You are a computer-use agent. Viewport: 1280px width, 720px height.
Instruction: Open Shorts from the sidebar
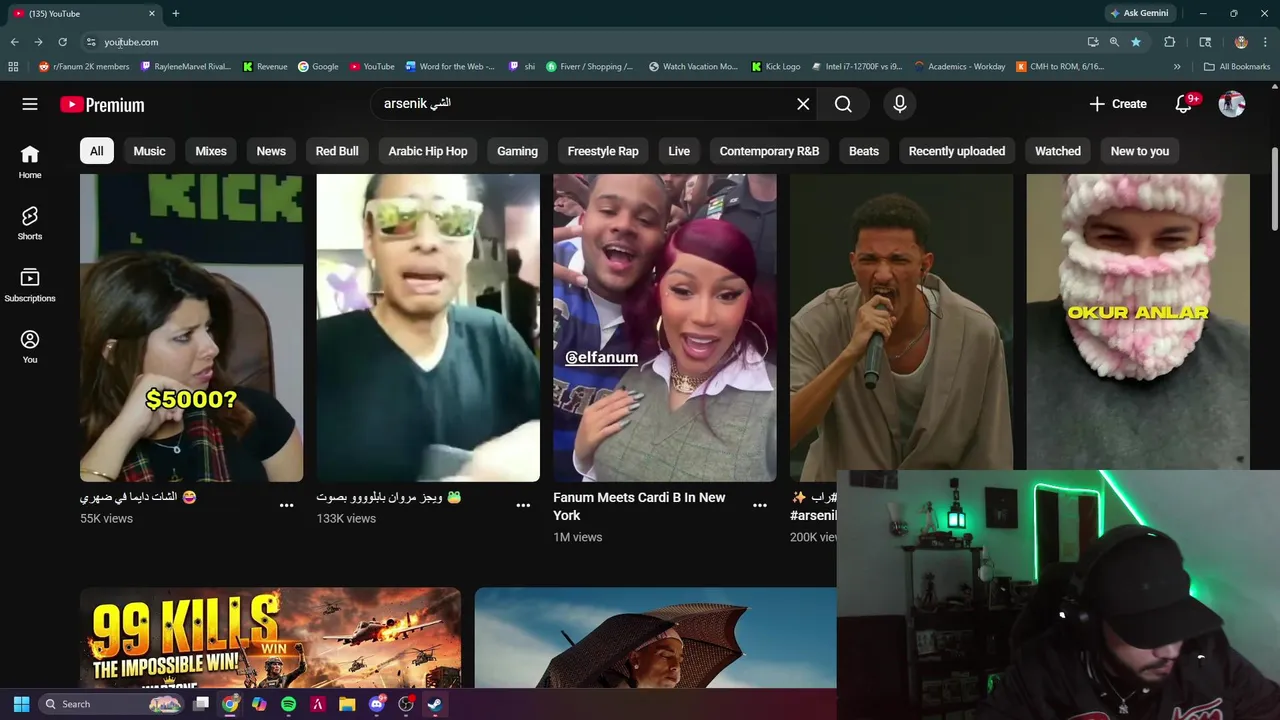(x=30, y=223)
